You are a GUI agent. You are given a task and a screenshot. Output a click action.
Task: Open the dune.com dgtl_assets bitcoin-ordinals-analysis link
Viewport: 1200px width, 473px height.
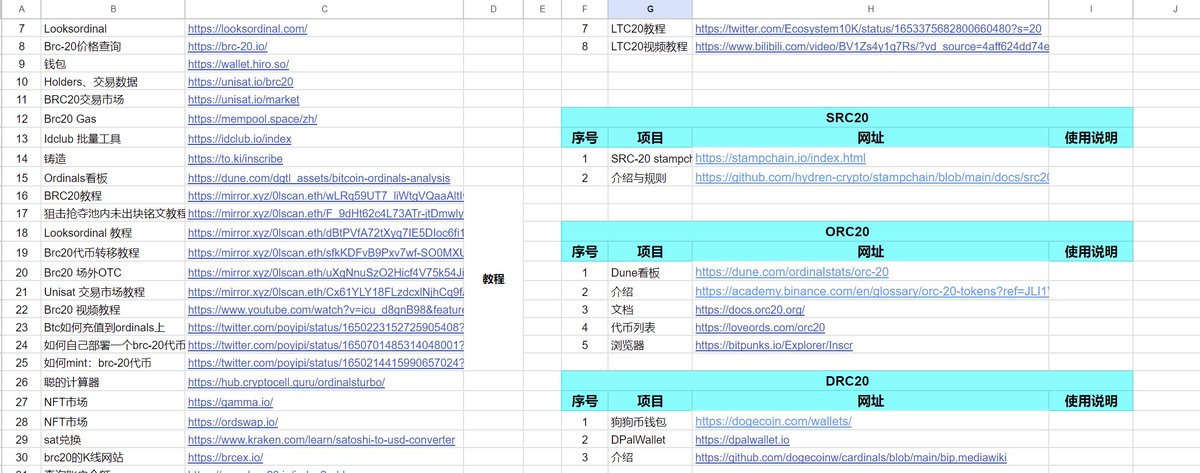[319, 178]
